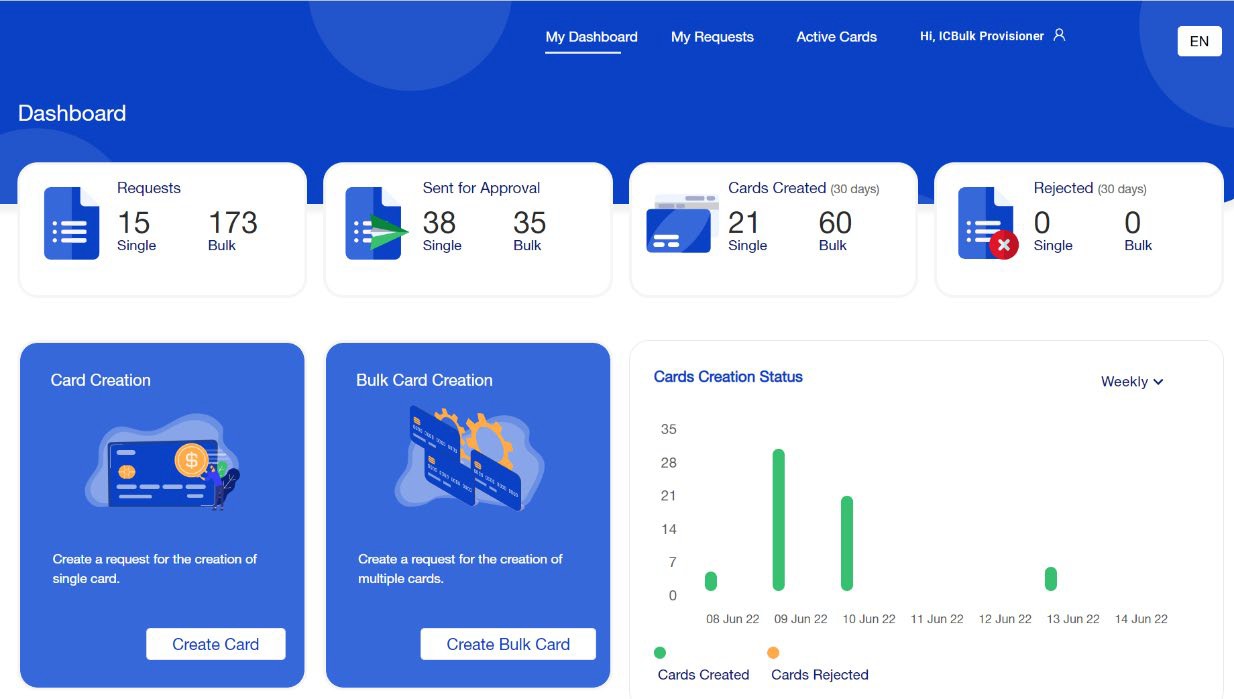Click the Rejected document icon with red cross
Image resolution: width=1234 pixels, height=699 pixels.
(x=986, y=224)
